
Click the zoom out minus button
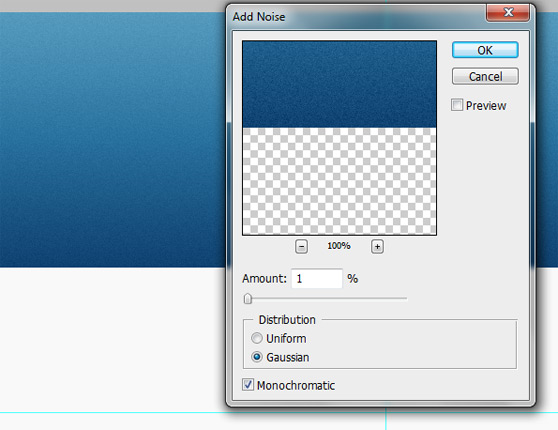point(301,246)
